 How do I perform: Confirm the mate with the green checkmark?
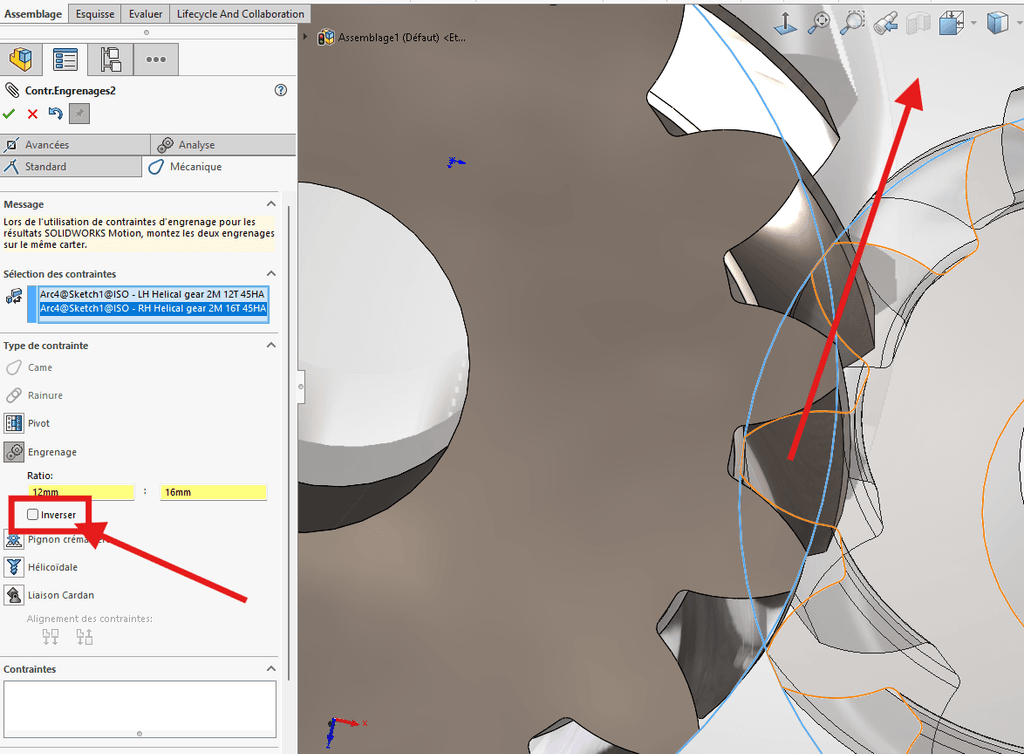(x=9, y=114)
